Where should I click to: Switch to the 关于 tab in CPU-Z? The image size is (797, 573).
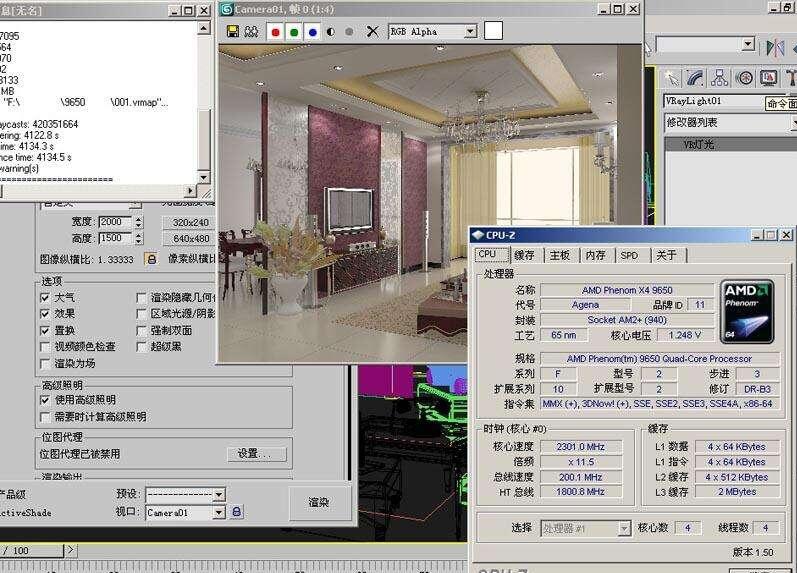667,255
